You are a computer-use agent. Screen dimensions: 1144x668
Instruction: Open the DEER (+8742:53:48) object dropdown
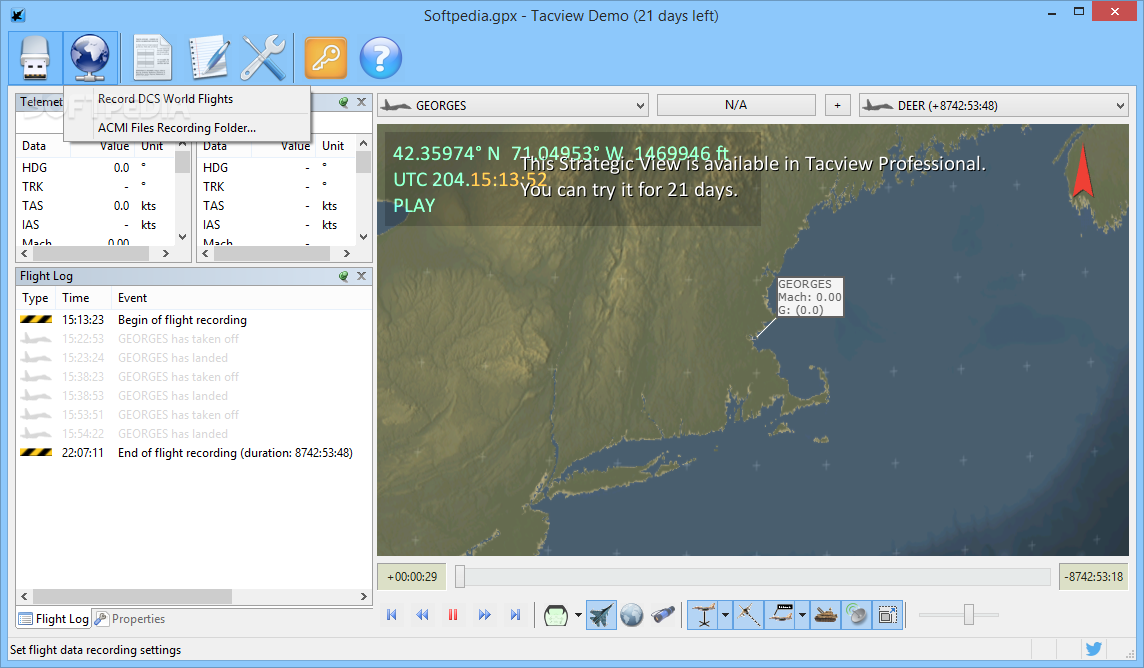pyautogui.click(x=994, y=105)
